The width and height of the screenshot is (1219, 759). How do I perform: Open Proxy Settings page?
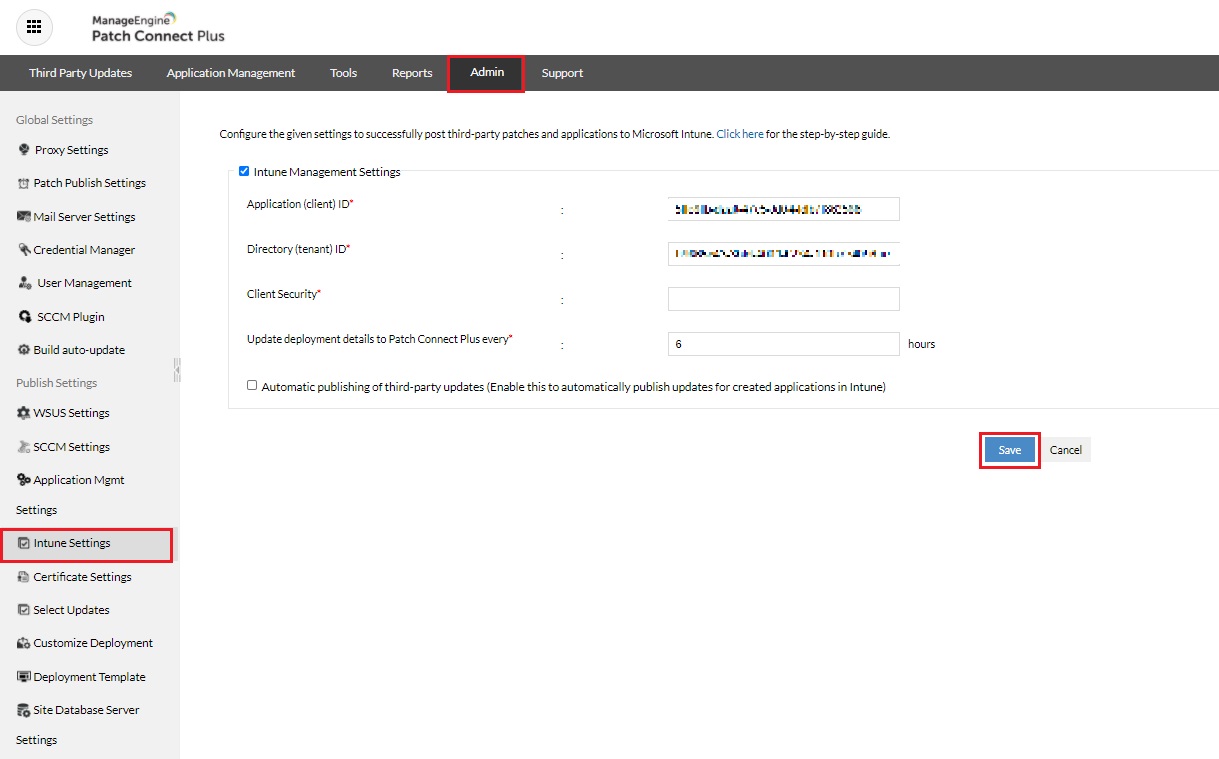(71, 150)
